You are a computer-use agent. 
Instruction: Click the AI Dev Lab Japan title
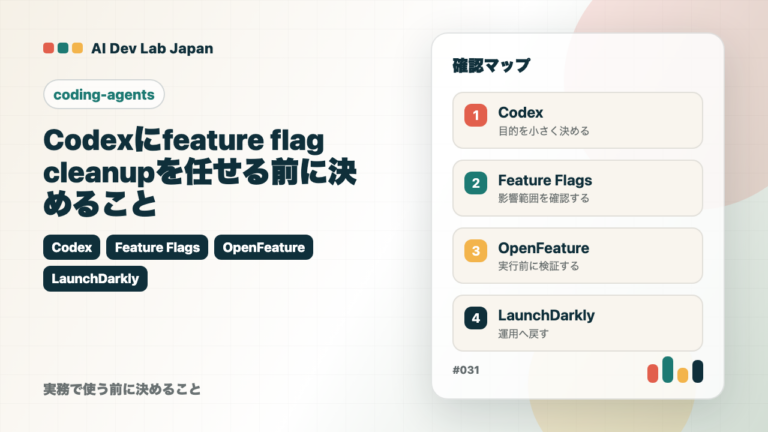pos(152,48)
